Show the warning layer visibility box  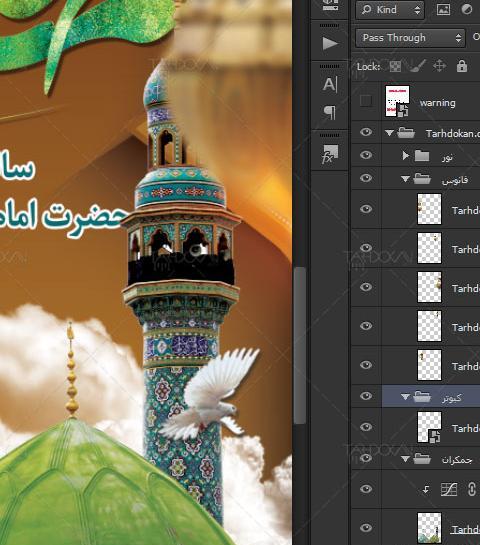coord(366,101)
